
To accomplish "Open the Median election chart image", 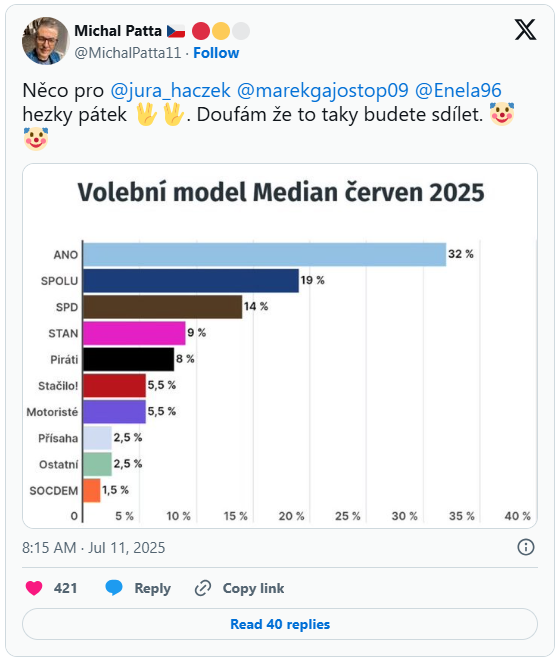I will (280, 346).
